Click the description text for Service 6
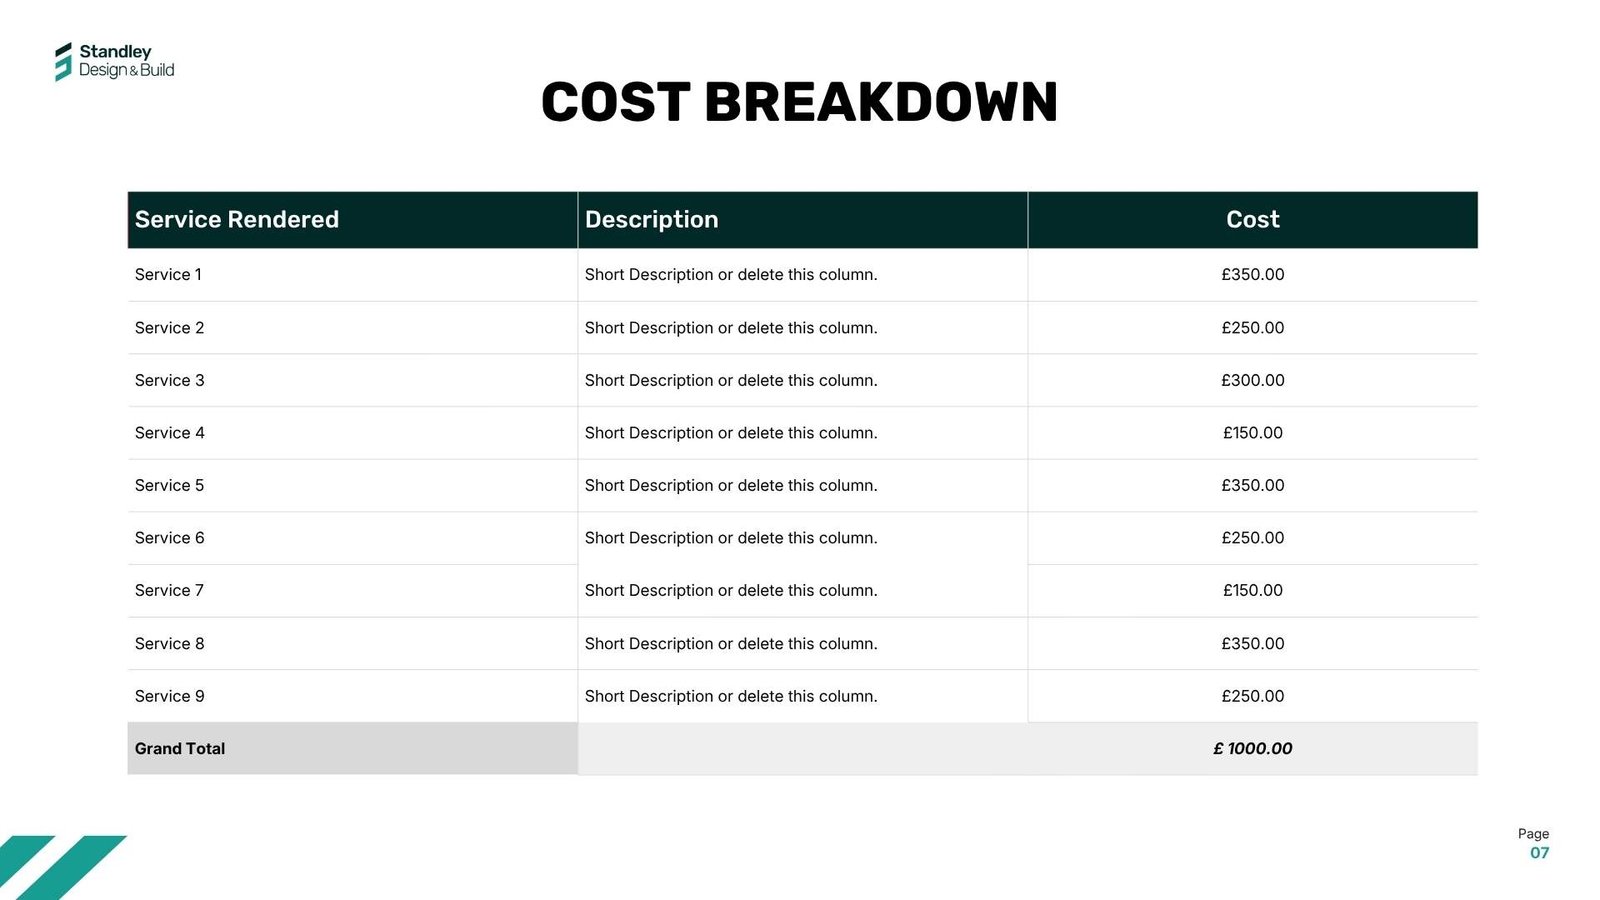Viewport: 1600px width, 900px height. pos(730,538)
